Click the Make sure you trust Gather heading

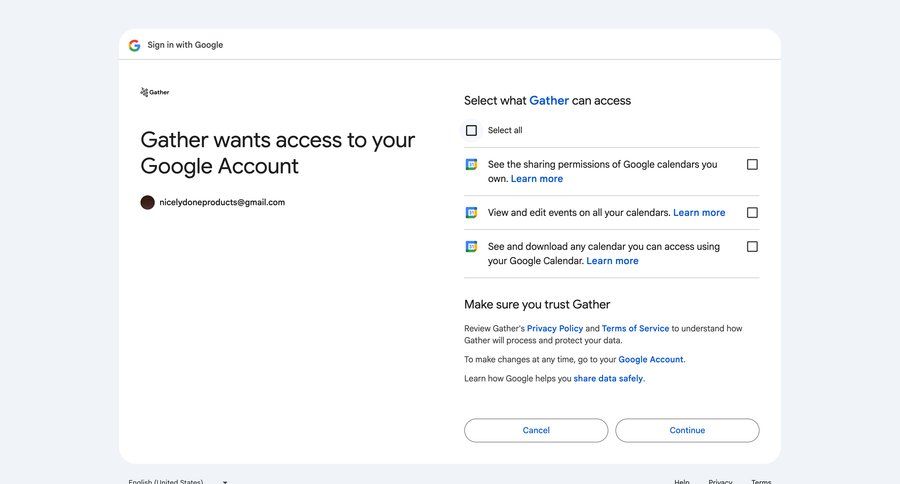point(537,304)
